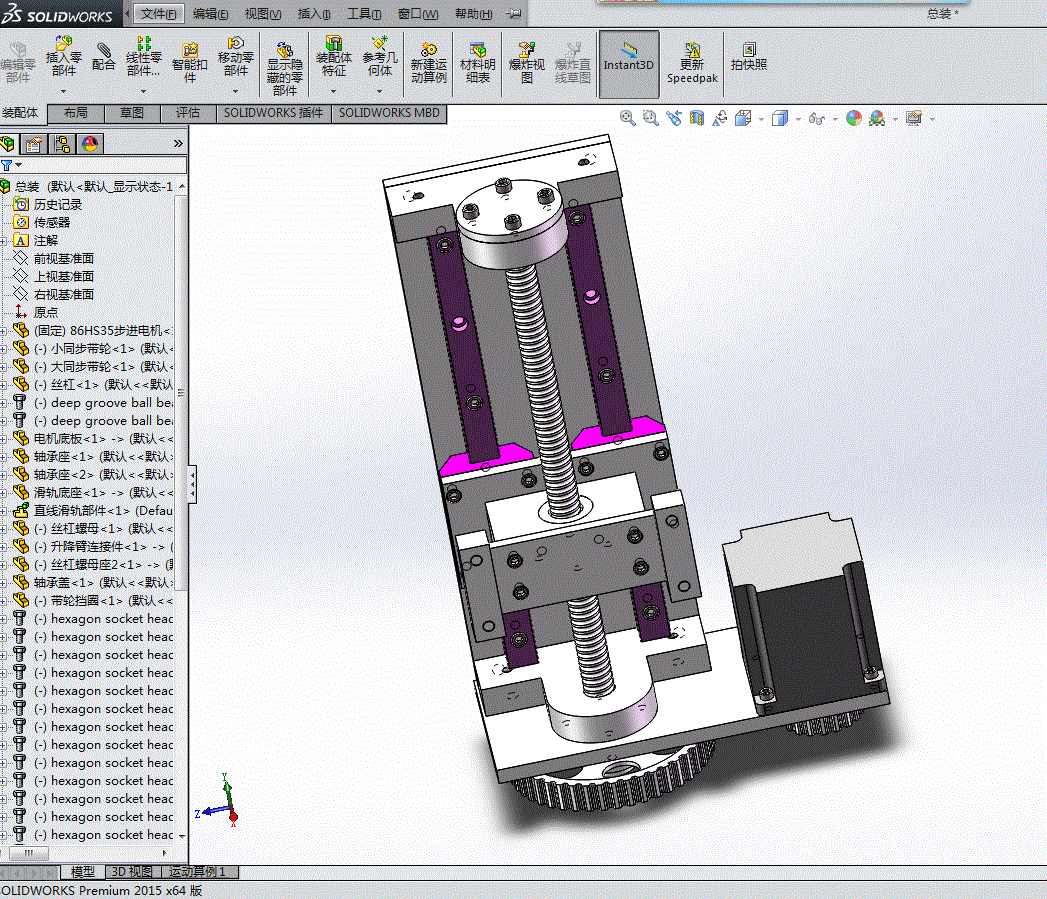Open the PropertyManager tab icon

coord(34,143)
